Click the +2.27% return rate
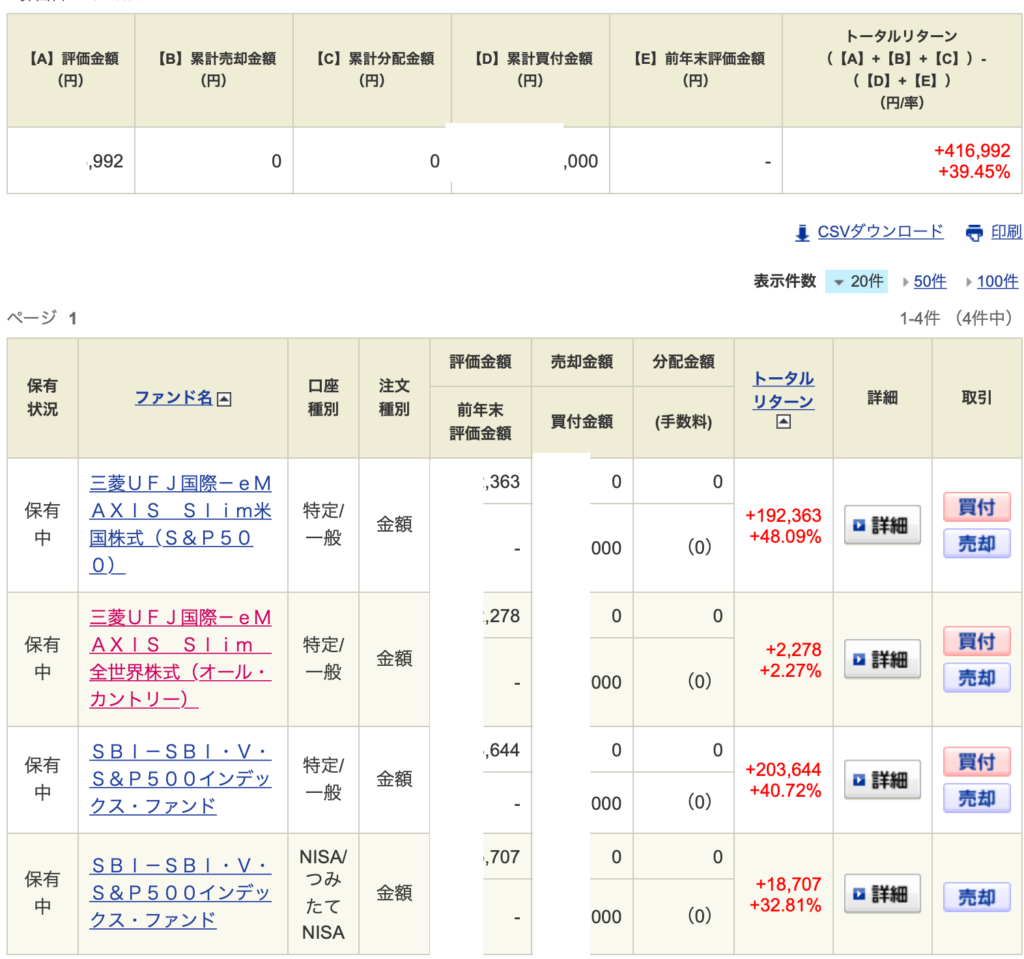 click(x=790, y=670)
